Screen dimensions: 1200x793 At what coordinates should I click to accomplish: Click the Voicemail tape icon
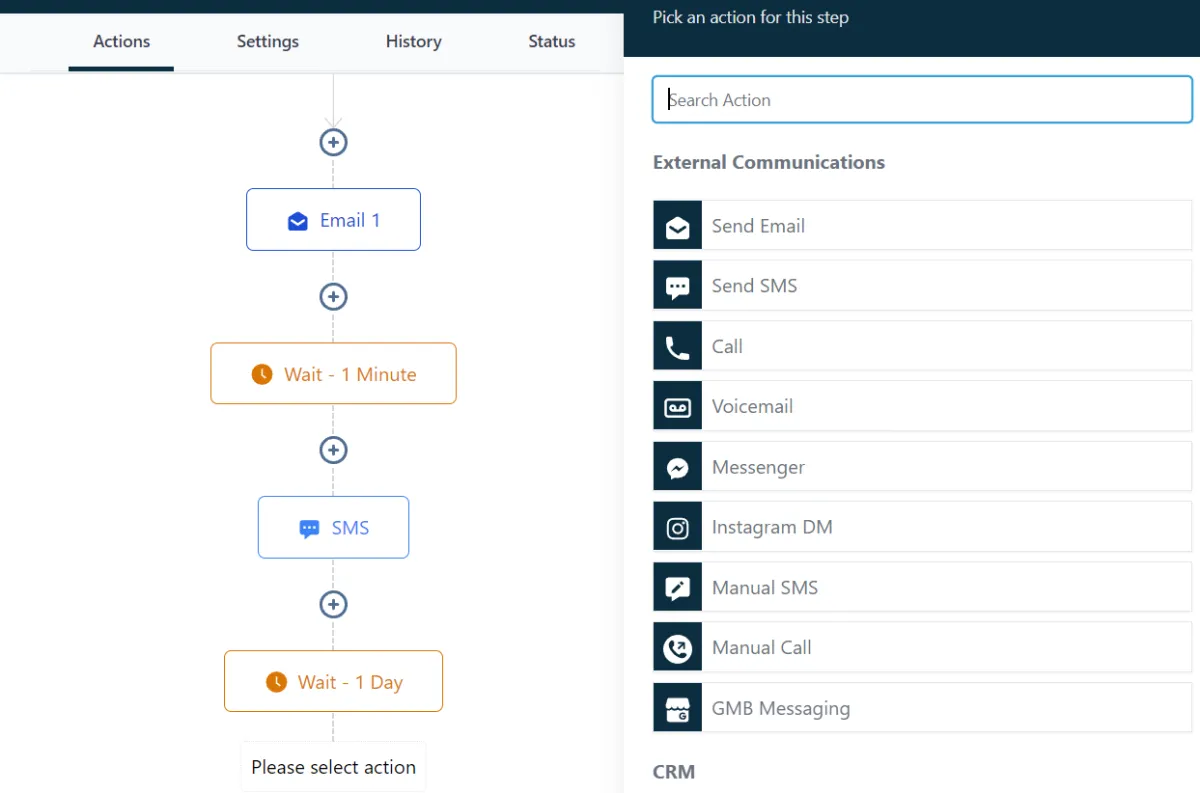pos(677,407)
